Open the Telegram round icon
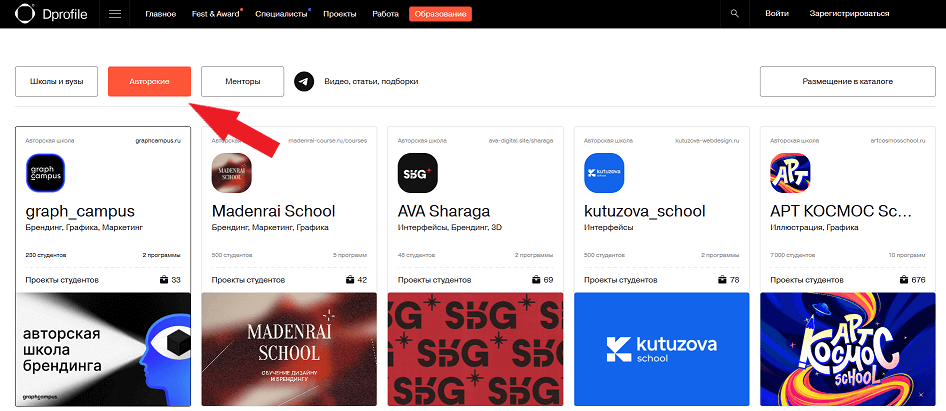946x411 pixels. coord(304,81)
